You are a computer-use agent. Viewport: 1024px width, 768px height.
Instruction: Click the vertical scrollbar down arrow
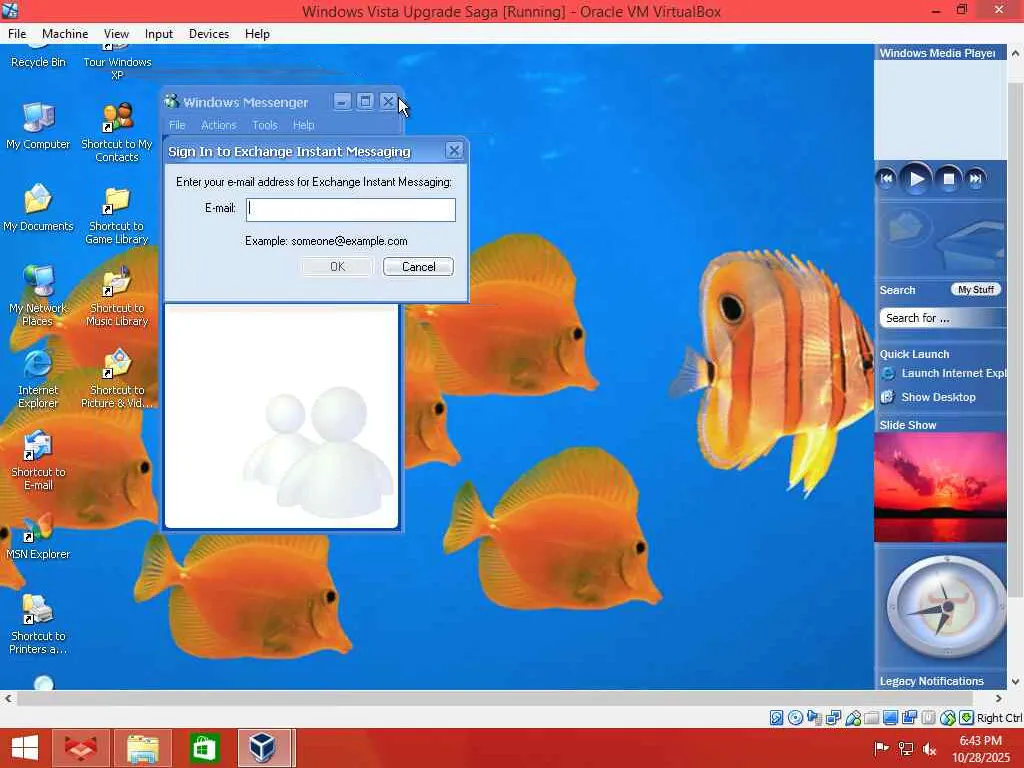(1016, 681)
